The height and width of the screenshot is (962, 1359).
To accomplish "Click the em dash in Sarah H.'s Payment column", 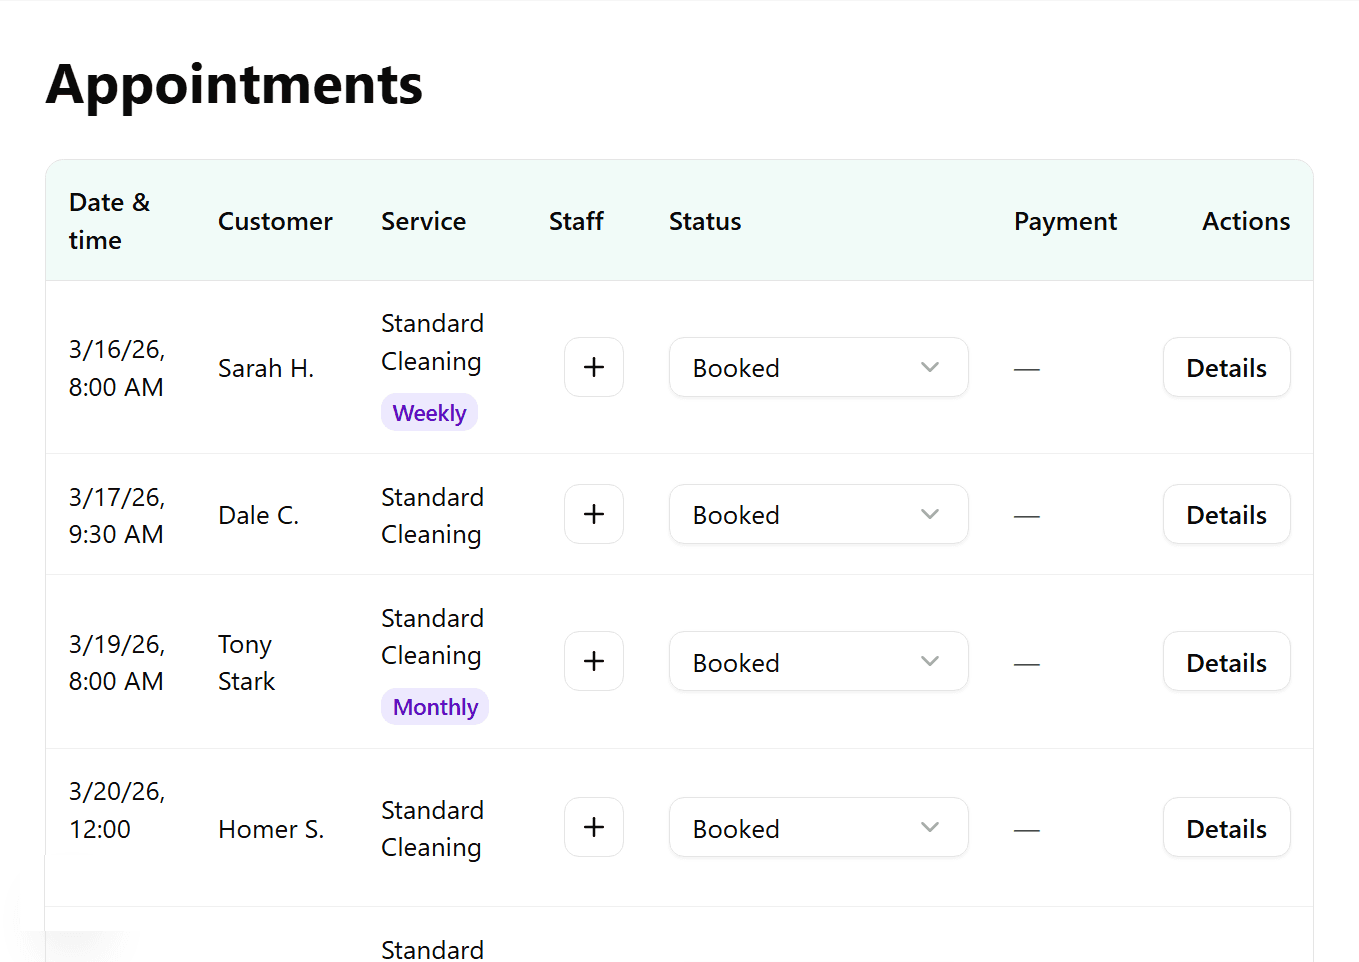I will [1027, 367].
